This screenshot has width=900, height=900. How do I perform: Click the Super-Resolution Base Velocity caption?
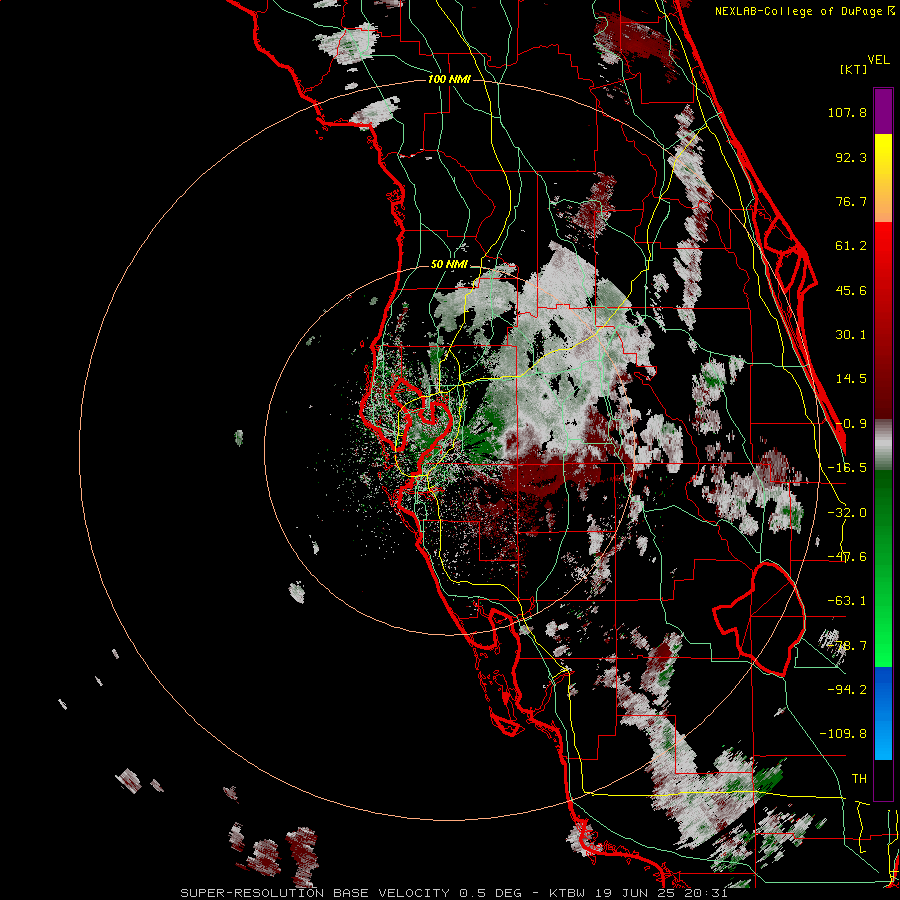click(454, 893)
